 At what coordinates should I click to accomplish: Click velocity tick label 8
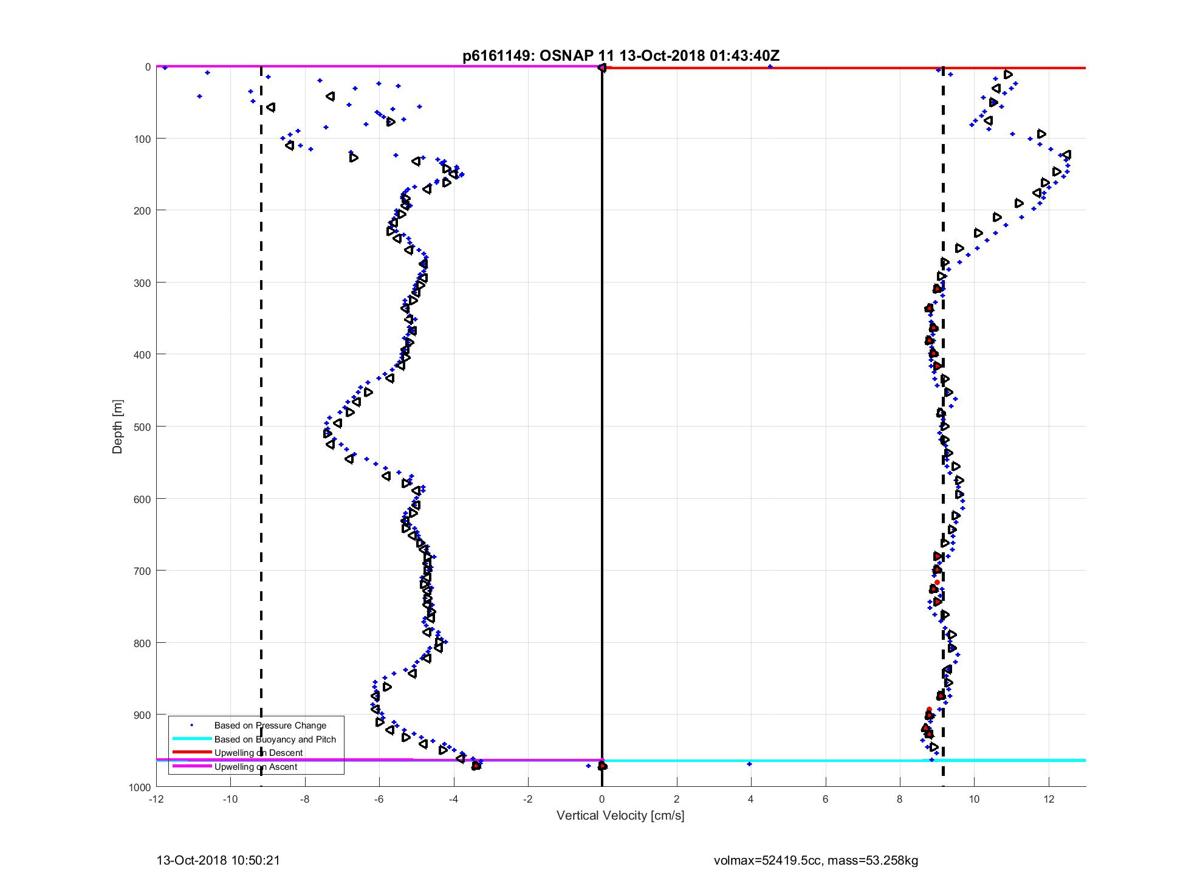click(900, 798)
